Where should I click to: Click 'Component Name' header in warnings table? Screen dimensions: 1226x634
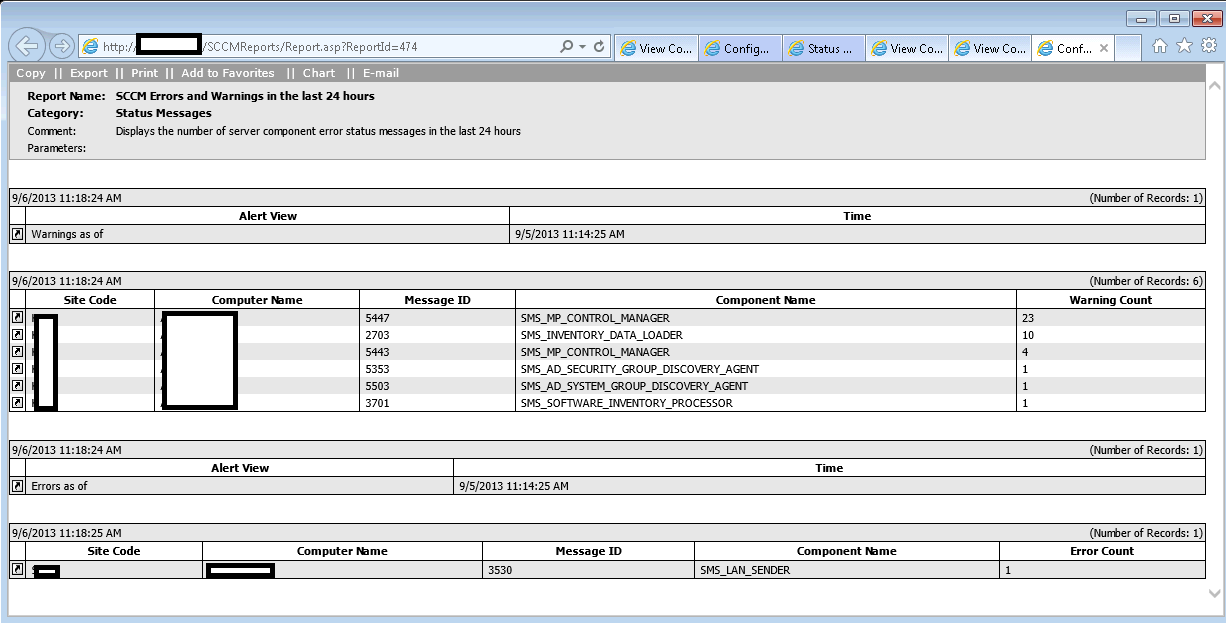point(765,300)
